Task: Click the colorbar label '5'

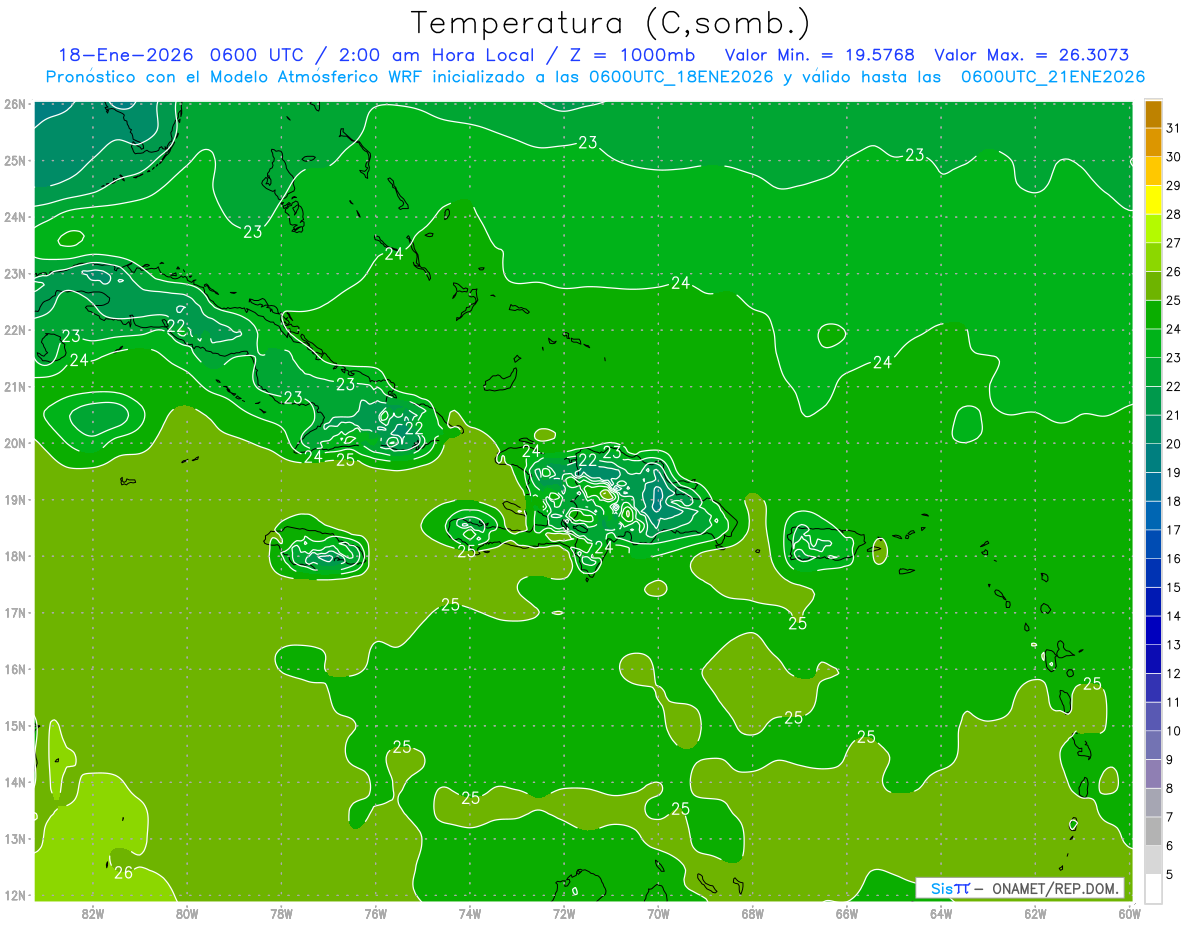Action: tap(1171, 874)
